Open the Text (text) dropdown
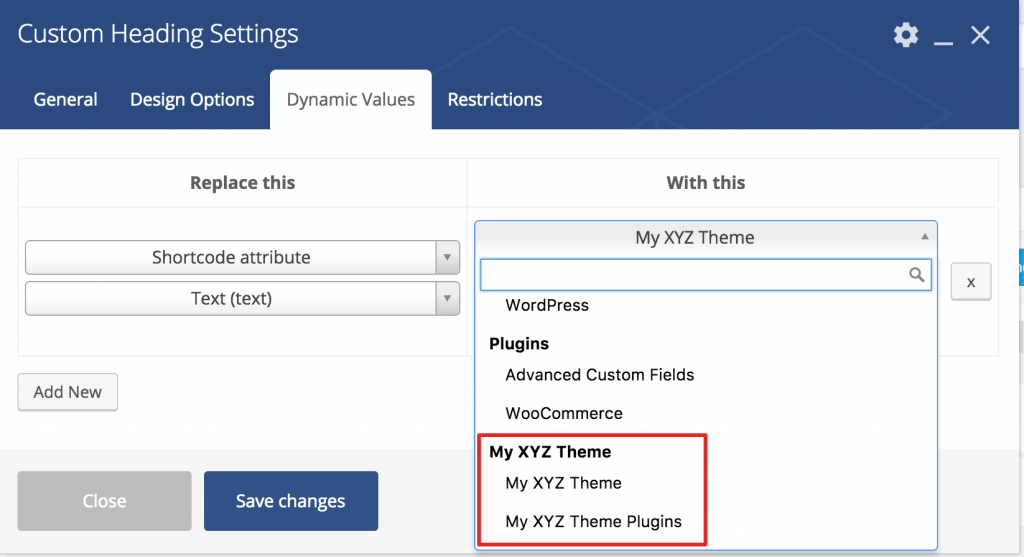The height and width of the screenshot is (557, 1024). click(x=242, y=298)
